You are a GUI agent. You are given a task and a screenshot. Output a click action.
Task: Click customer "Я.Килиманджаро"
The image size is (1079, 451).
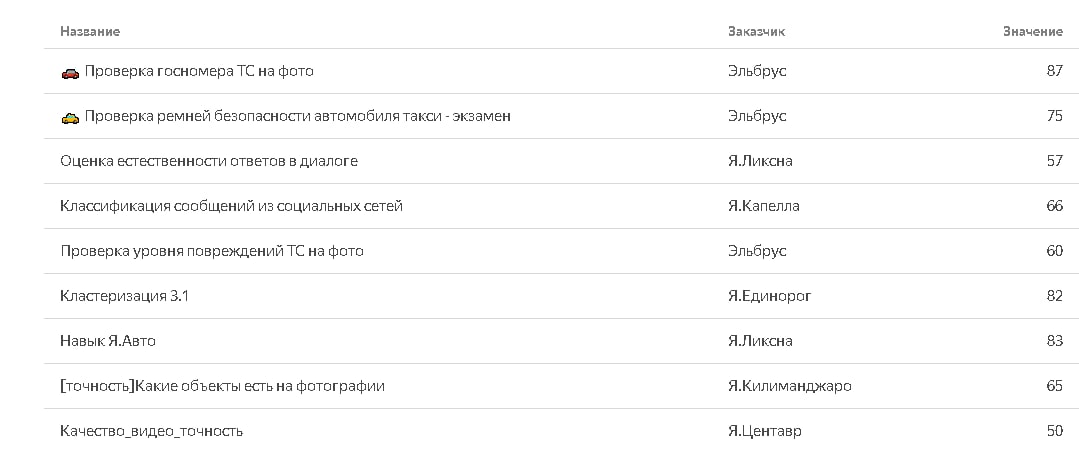click(x=790, y=386)
